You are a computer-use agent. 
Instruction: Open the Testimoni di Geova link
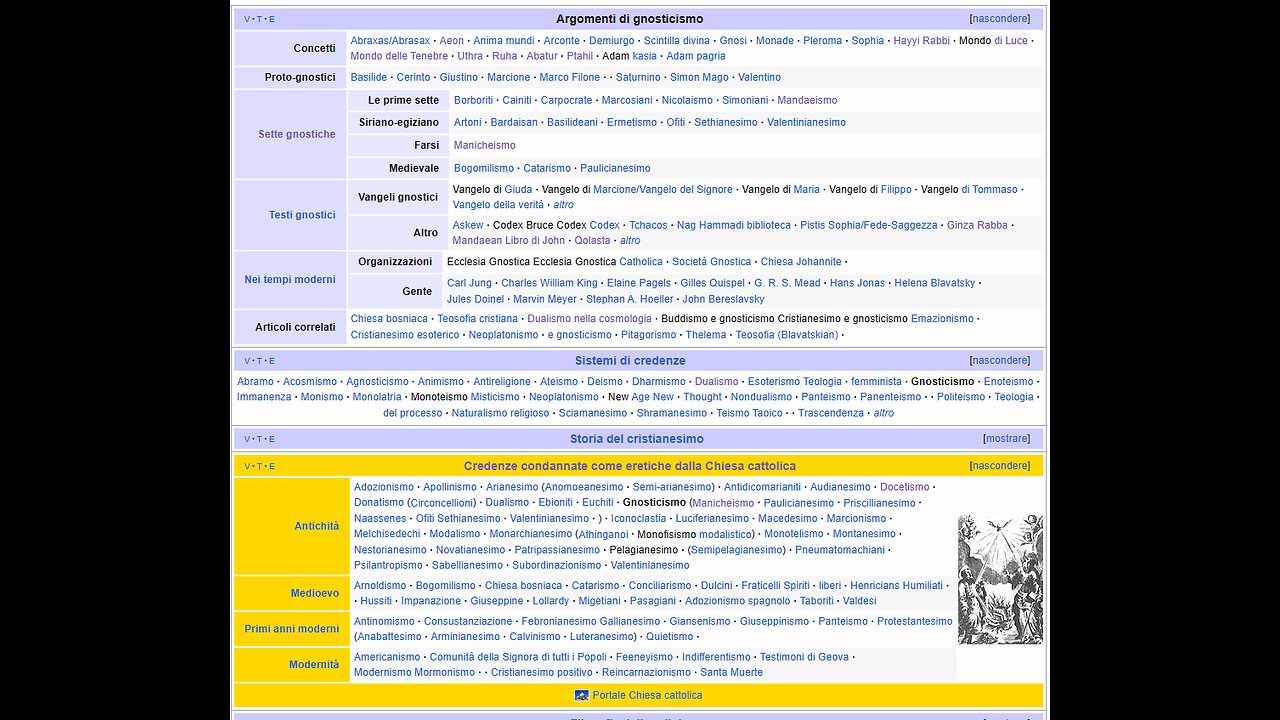804,657
